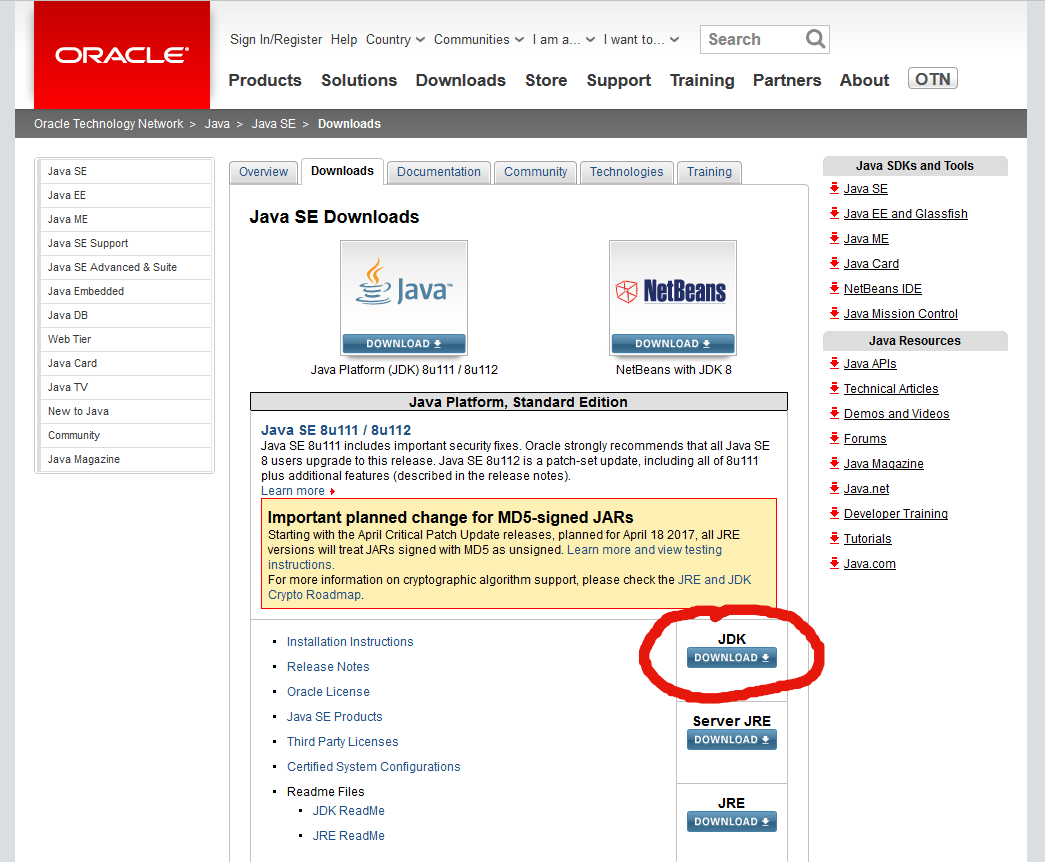Click the download icon beside NetBeans IDE
This screenshot has width=1045, height=862.
click(833, 288)
